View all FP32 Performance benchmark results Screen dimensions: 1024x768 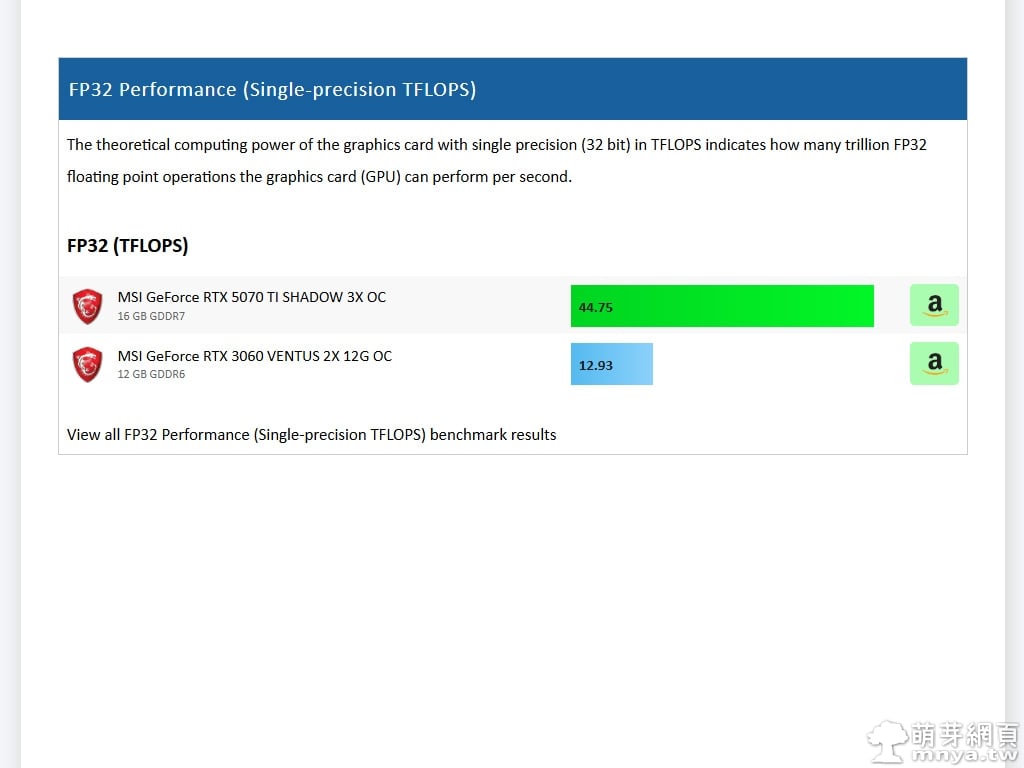tap(311, 435)
